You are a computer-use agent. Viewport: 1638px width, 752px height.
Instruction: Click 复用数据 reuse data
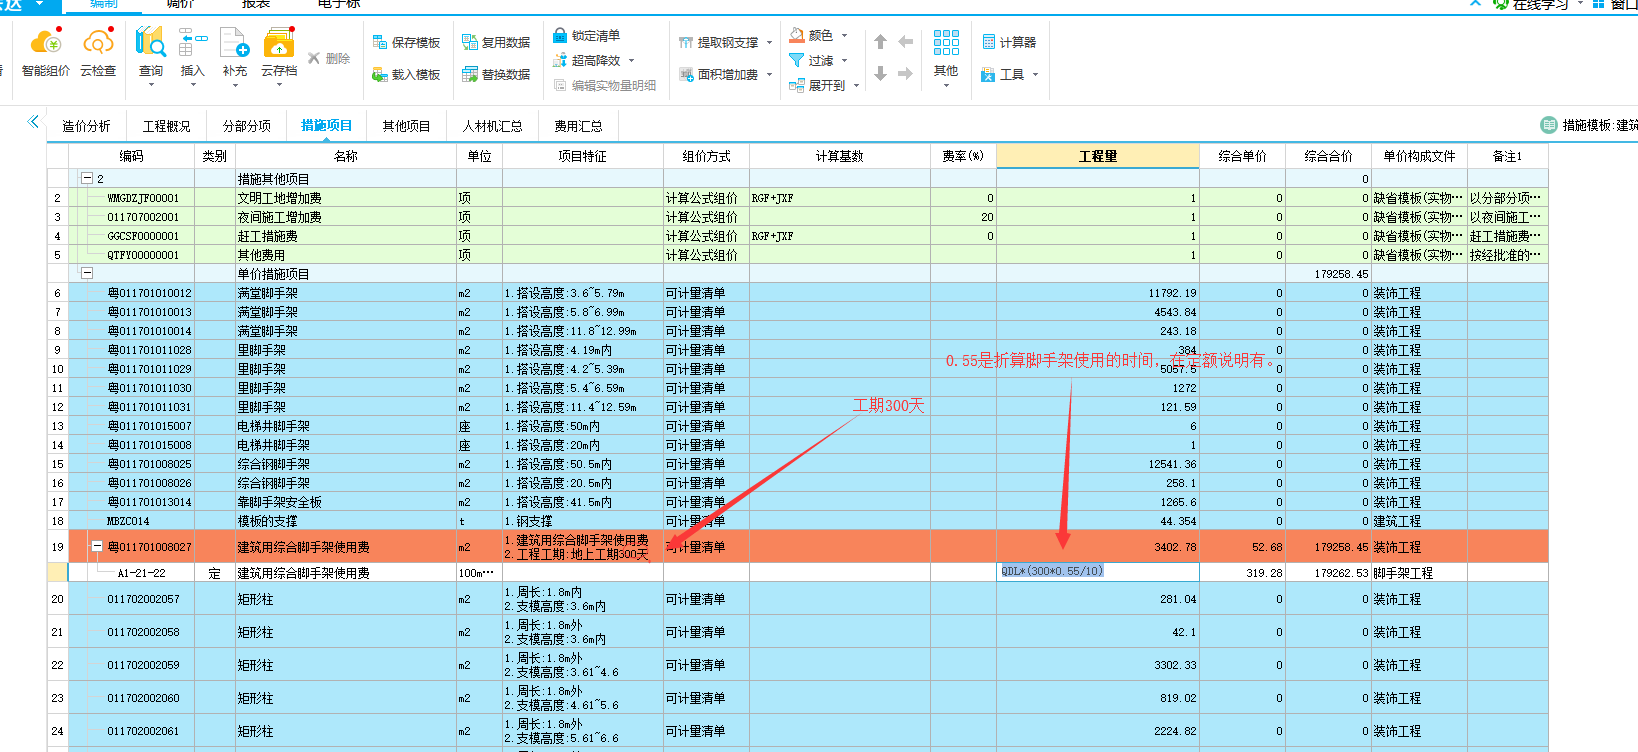pos(496,42)
